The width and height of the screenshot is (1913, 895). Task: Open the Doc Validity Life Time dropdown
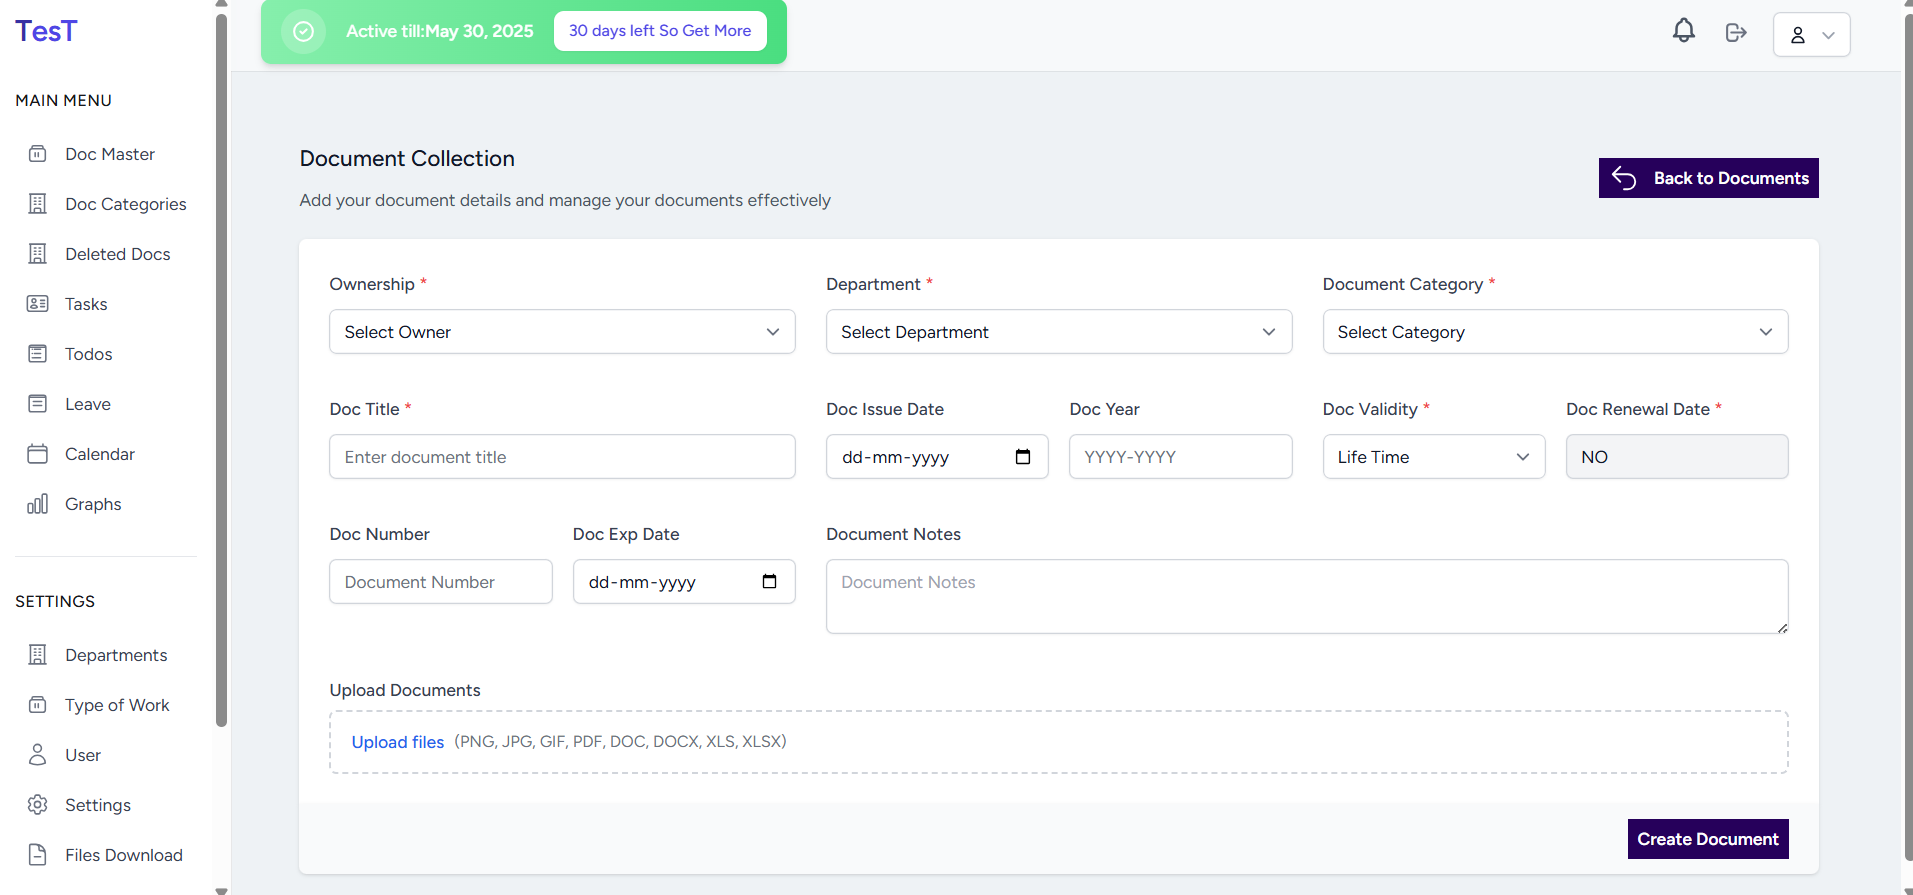coord(1433,457)
